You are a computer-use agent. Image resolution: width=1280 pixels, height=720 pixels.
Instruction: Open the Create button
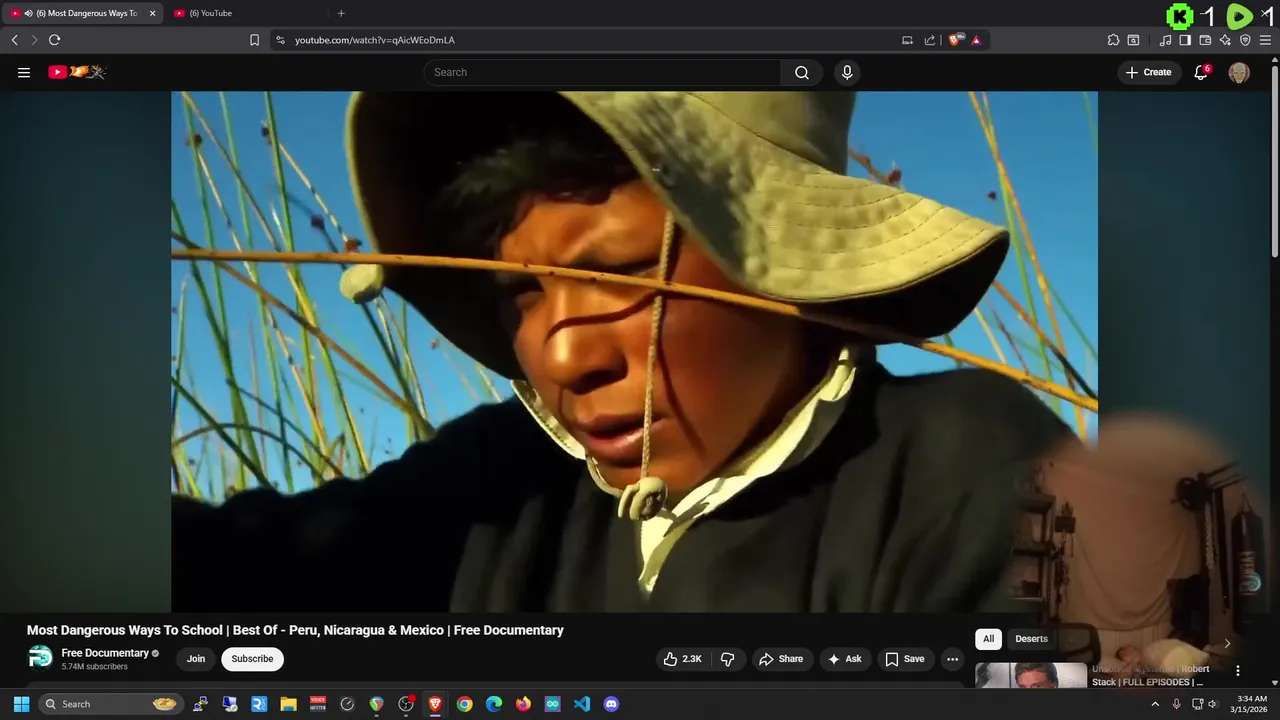[1148, 72]
